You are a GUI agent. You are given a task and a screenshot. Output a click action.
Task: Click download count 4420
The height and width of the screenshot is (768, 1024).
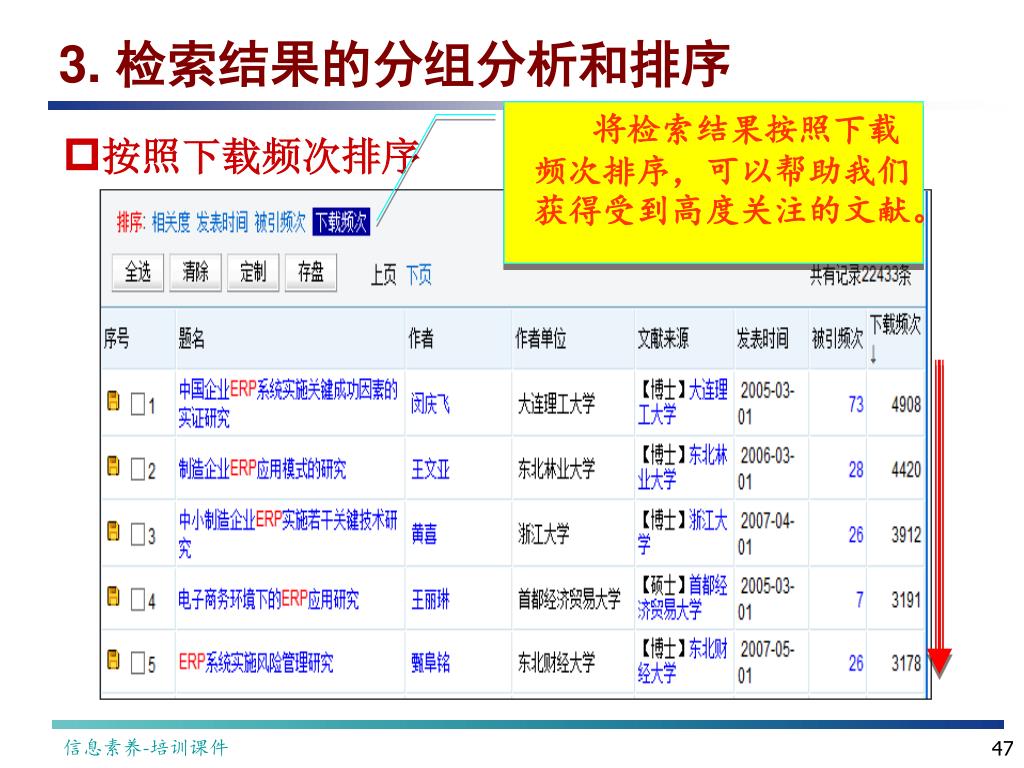pyautogui.click(x=906, y=470)
